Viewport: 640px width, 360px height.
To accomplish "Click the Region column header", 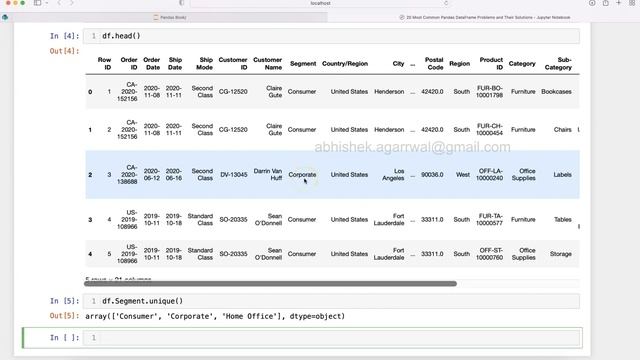I will tap(460, 64).
